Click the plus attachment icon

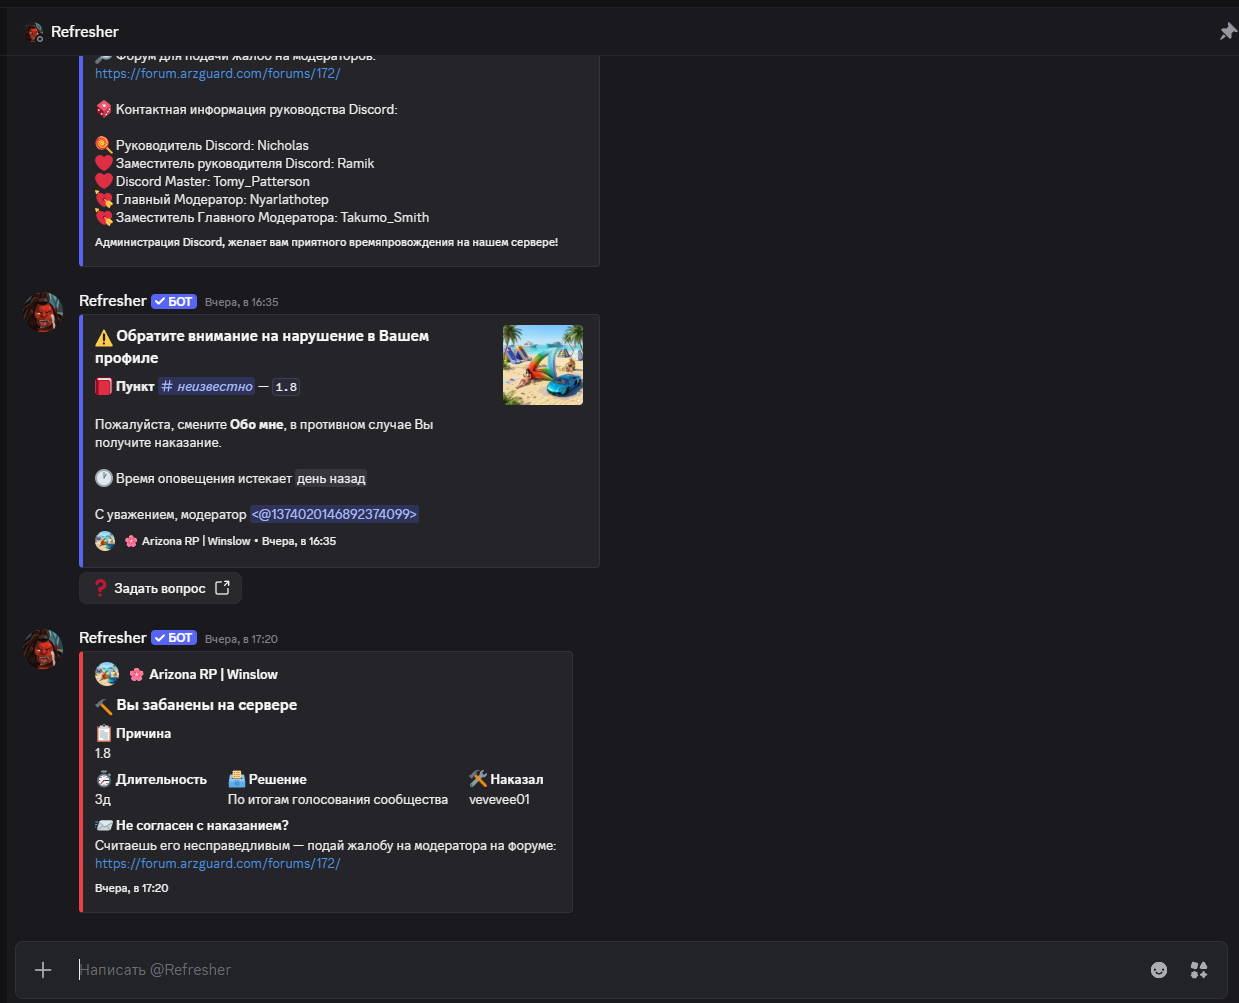43,970
